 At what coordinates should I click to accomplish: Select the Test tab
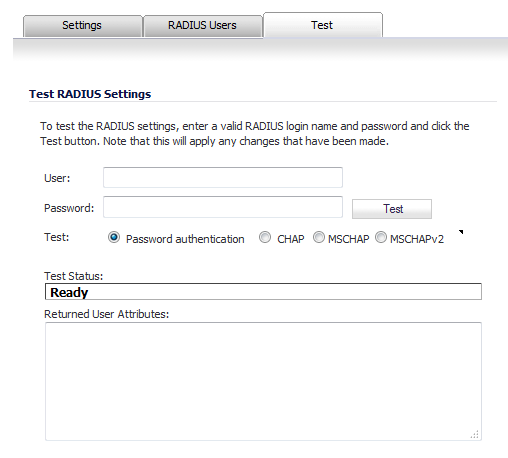click(322, 25)
